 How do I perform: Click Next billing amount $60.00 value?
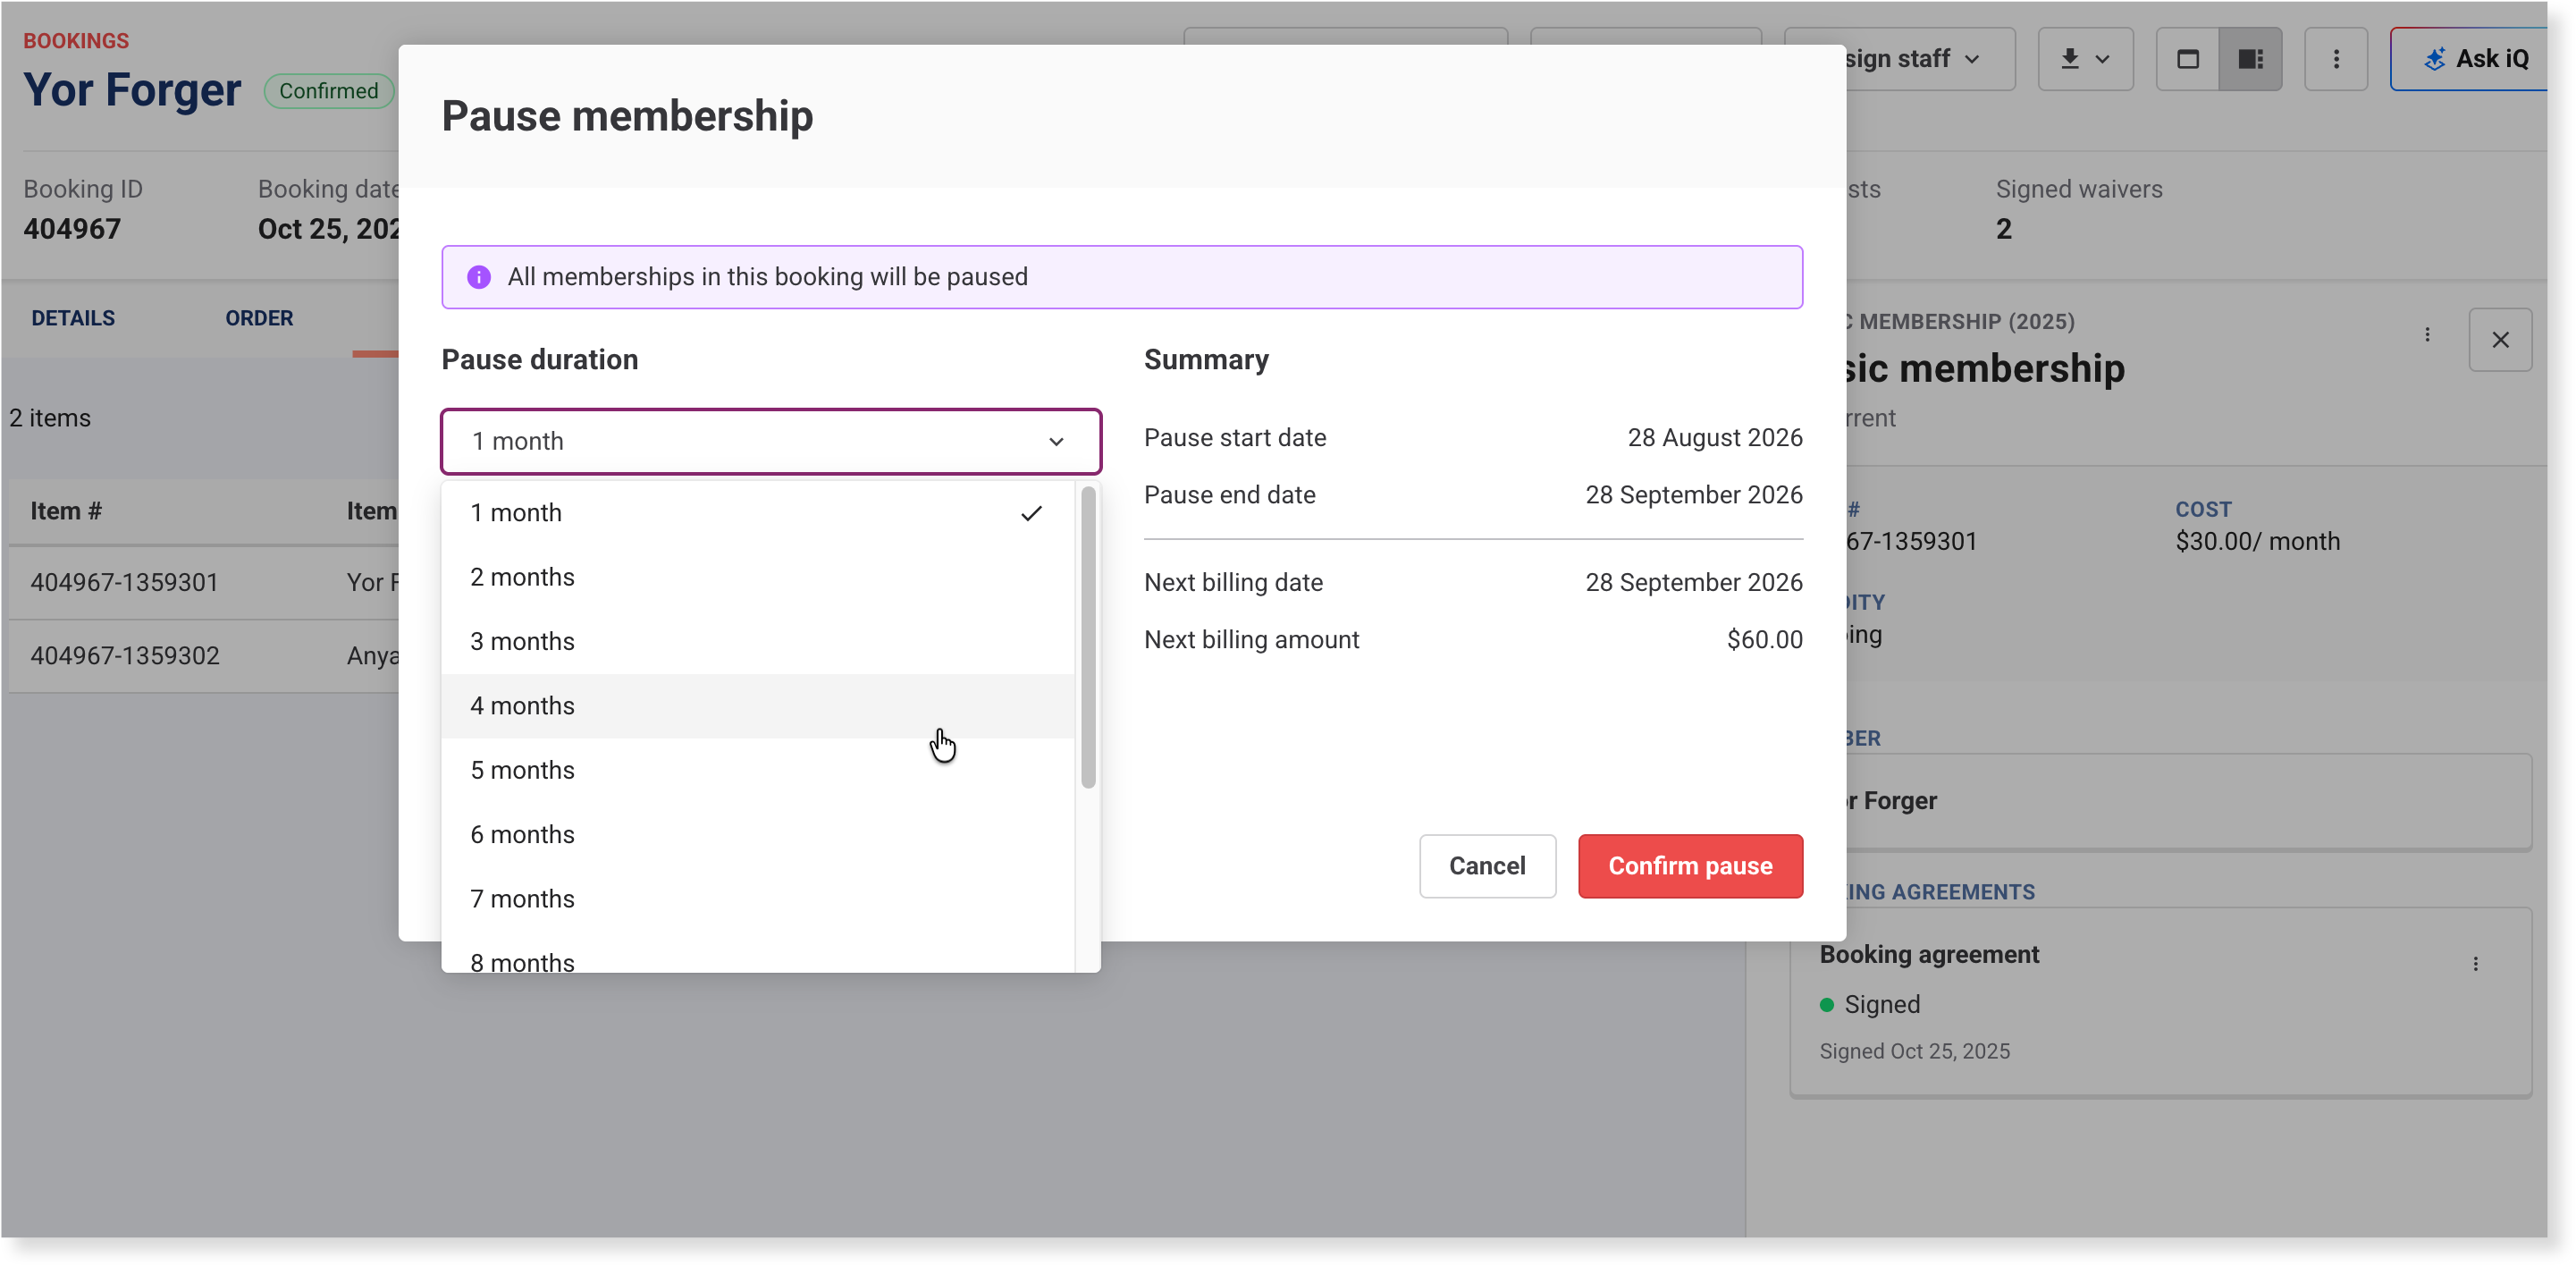1765,640
